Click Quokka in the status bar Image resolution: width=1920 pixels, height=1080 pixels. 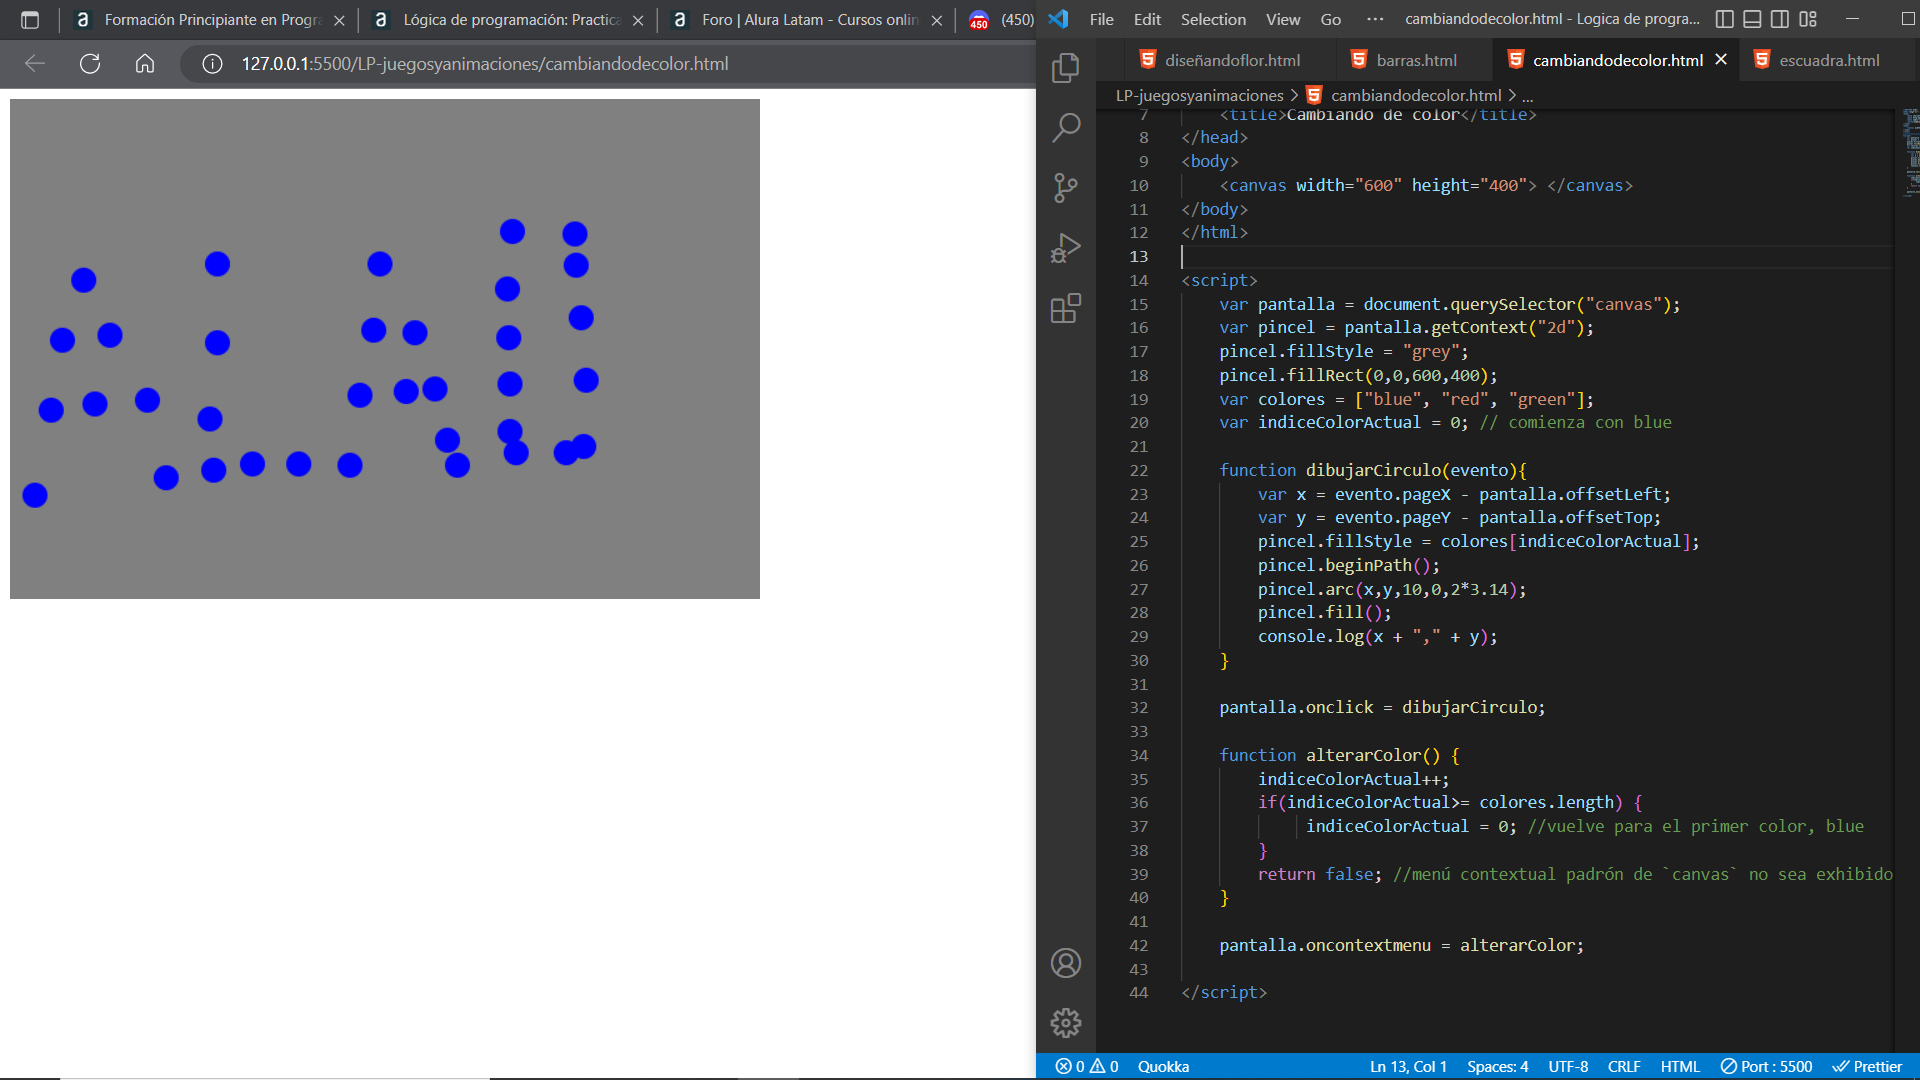1163,1067
